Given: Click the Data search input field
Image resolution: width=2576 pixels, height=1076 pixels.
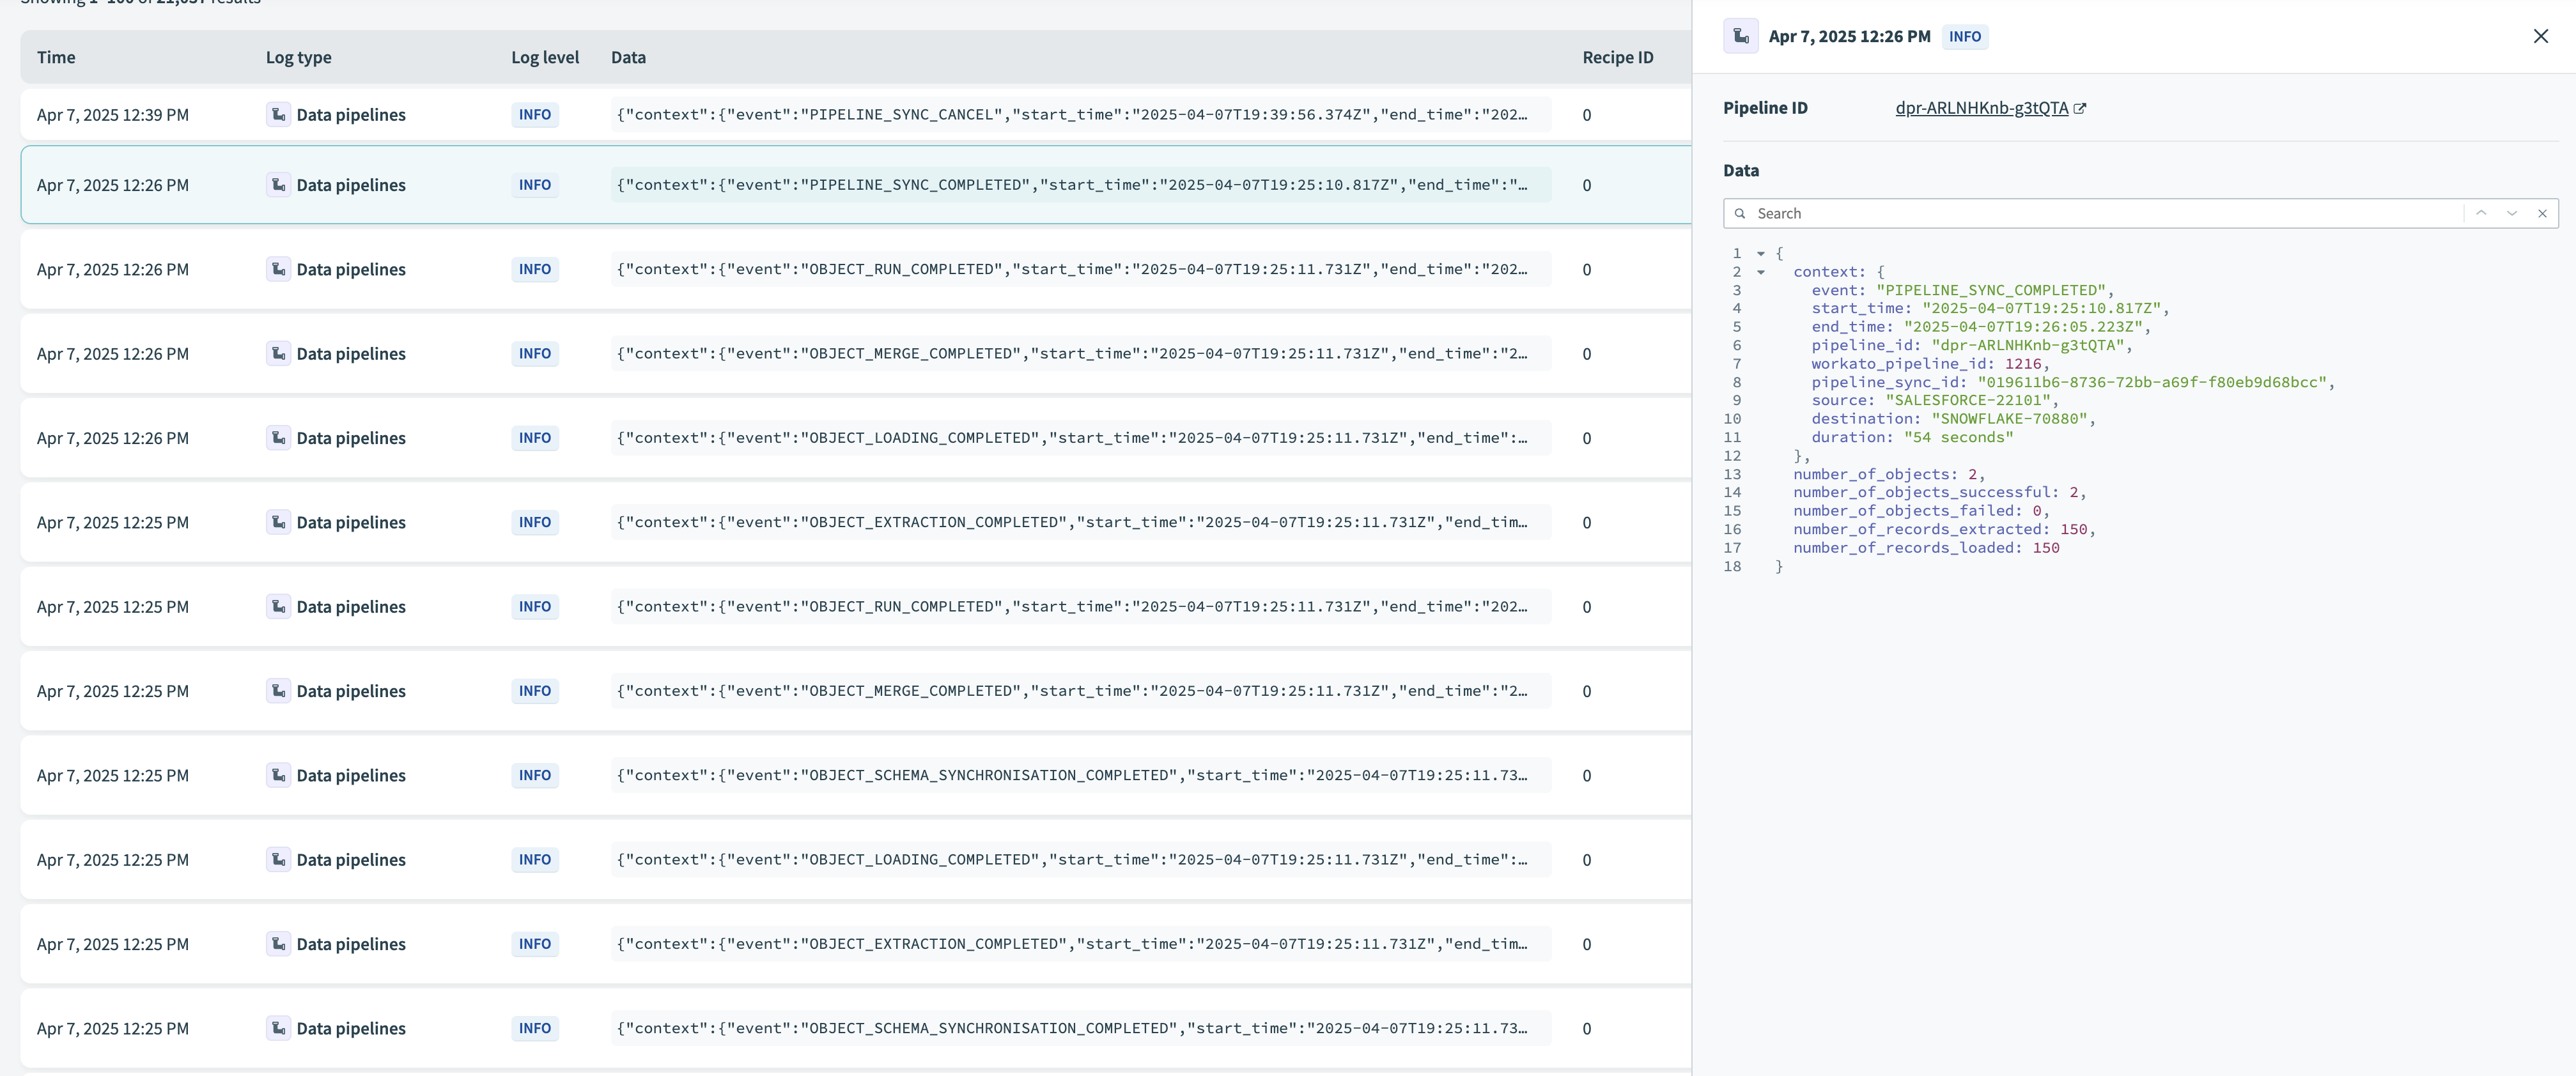Looking at the screenshot, I should (x=2100, y=213).
